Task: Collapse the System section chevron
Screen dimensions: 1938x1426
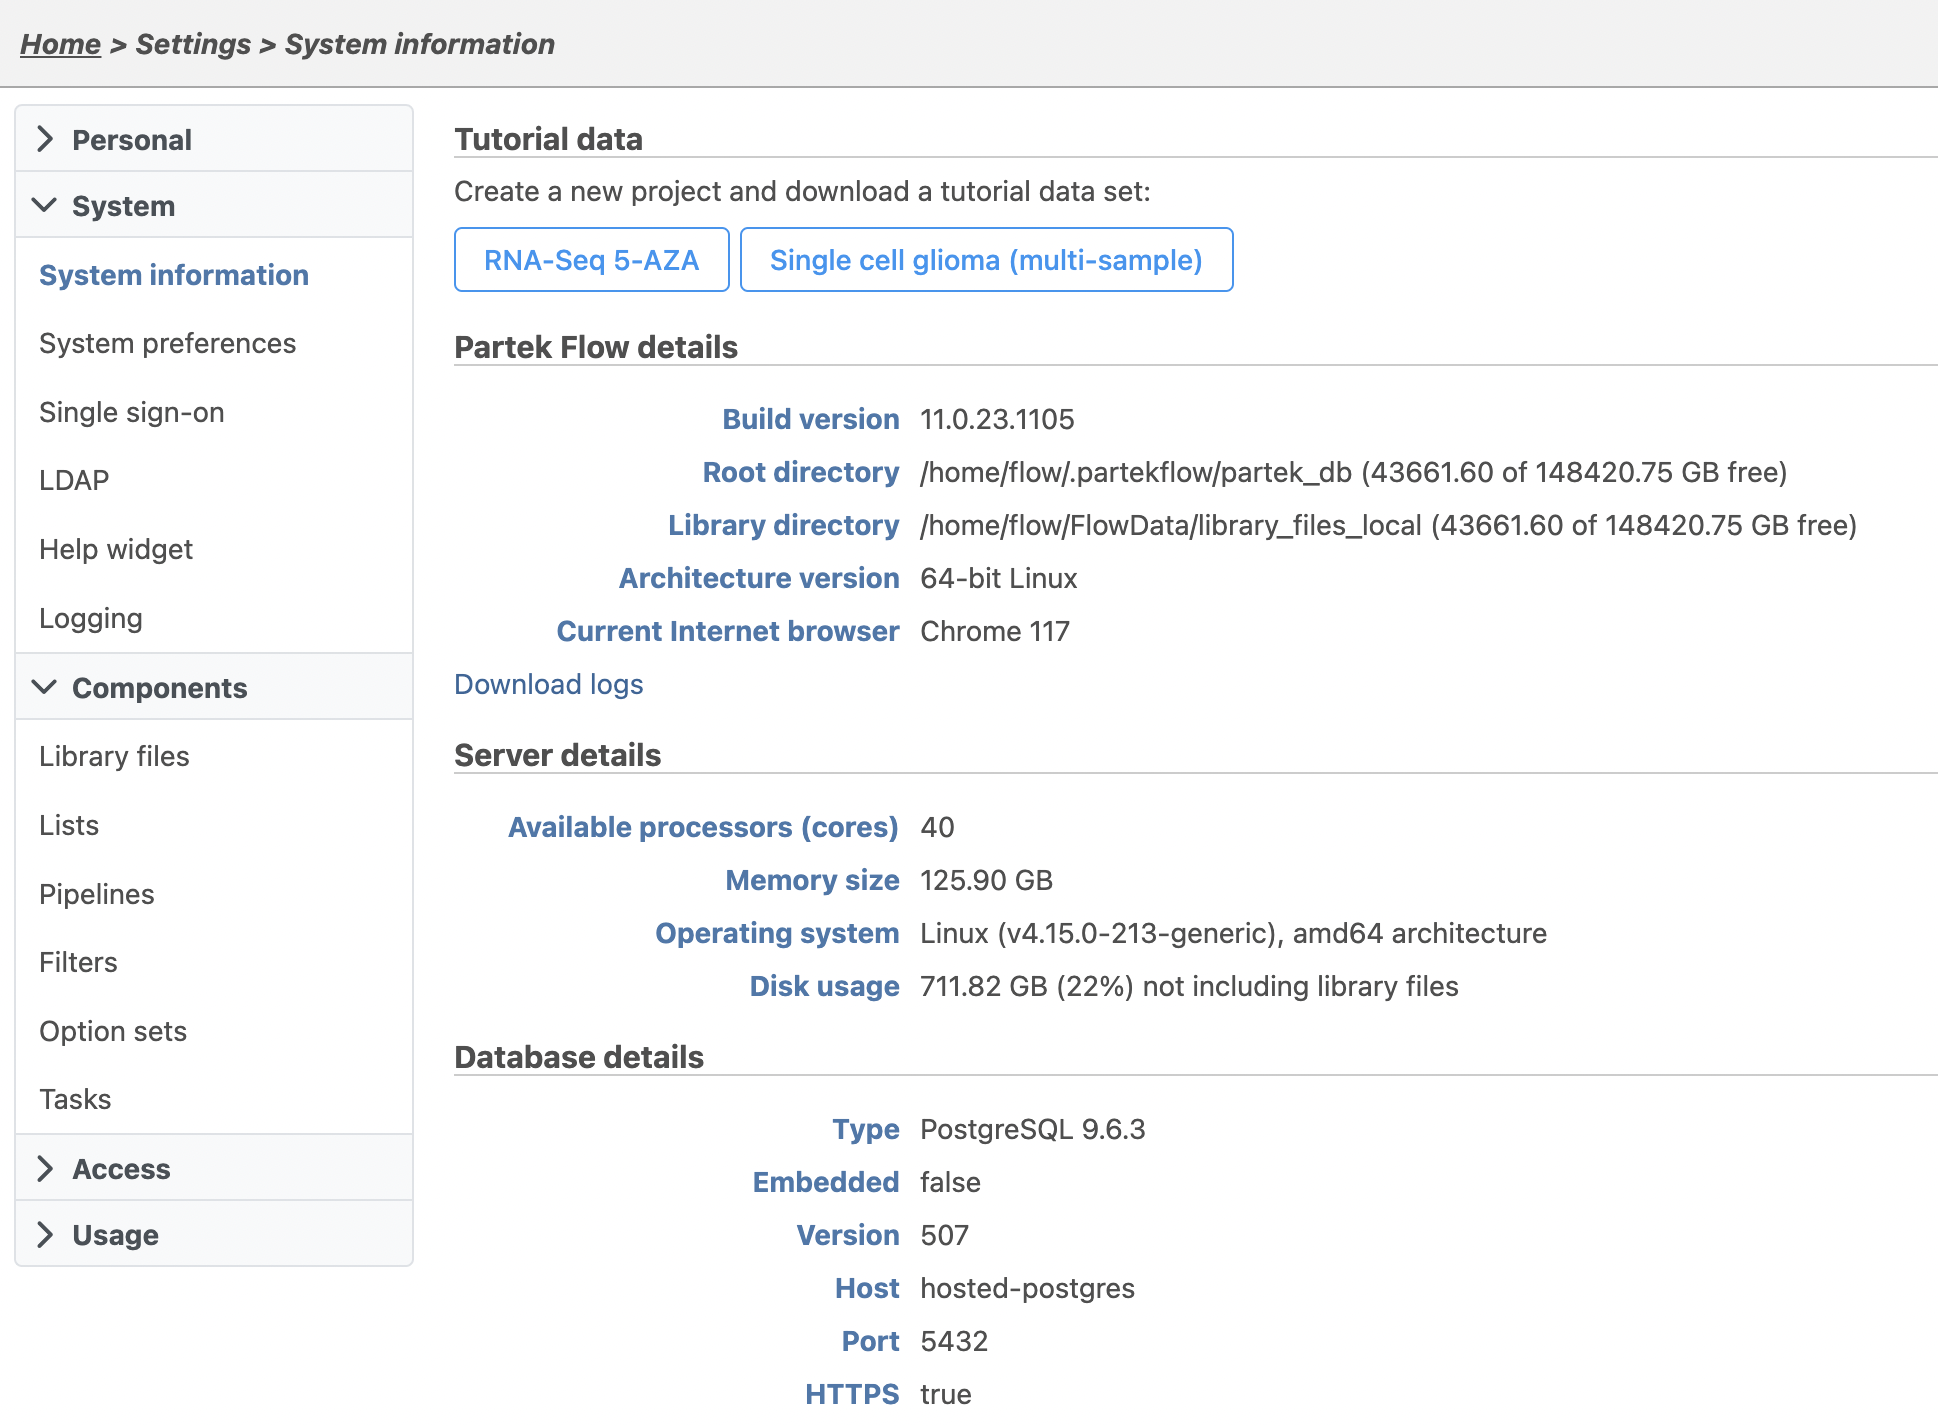Action: point(45,205)
